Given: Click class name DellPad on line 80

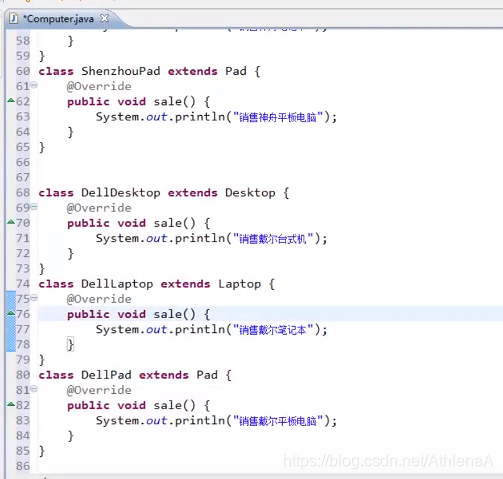Looking at the screenshot, I should [x=106, y=375].
